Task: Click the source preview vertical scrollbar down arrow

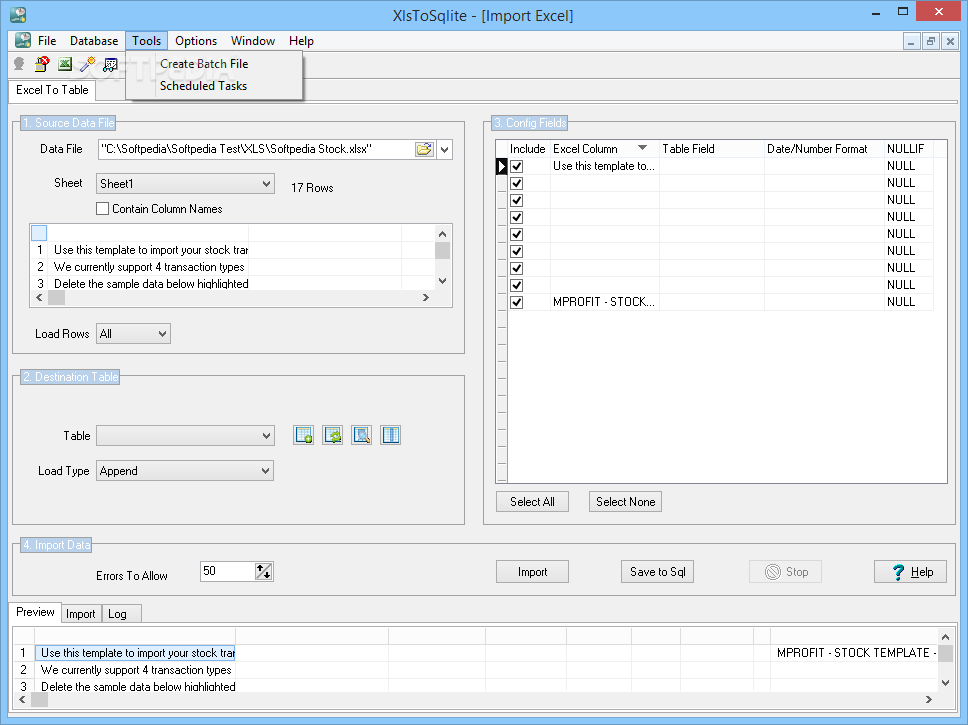Action: tap(442, 280)
